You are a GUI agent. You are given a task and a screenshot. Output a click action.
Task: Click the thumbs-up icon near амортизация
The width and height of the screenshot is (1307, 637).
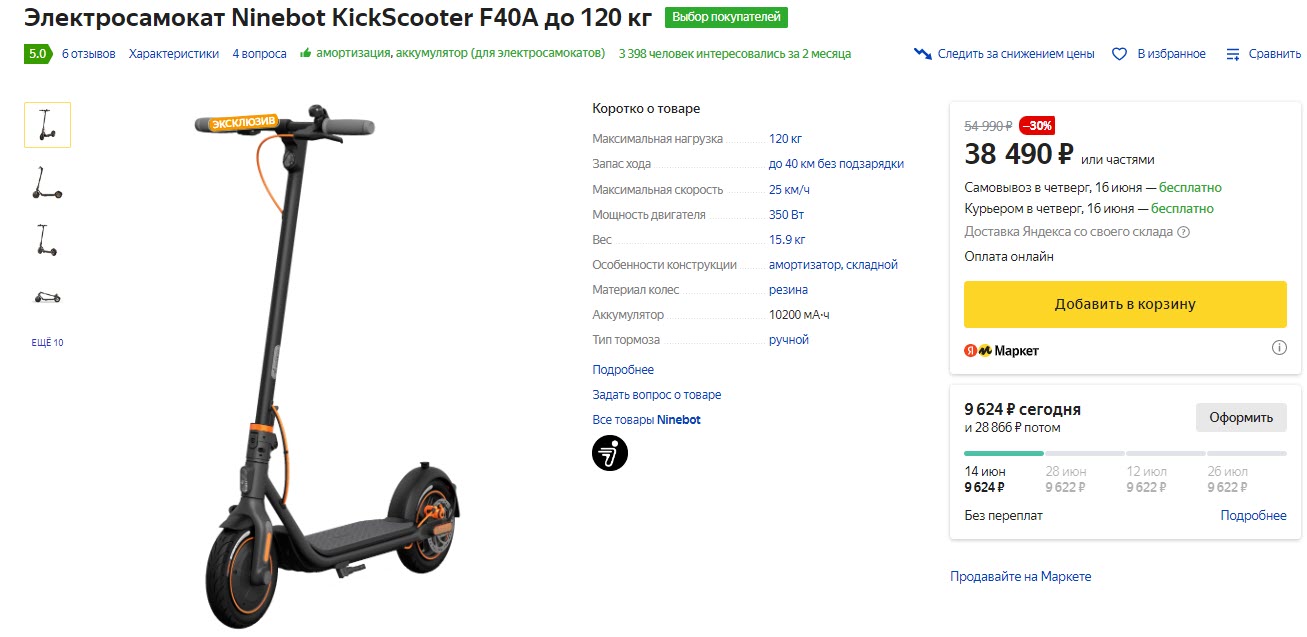(305, 54)
